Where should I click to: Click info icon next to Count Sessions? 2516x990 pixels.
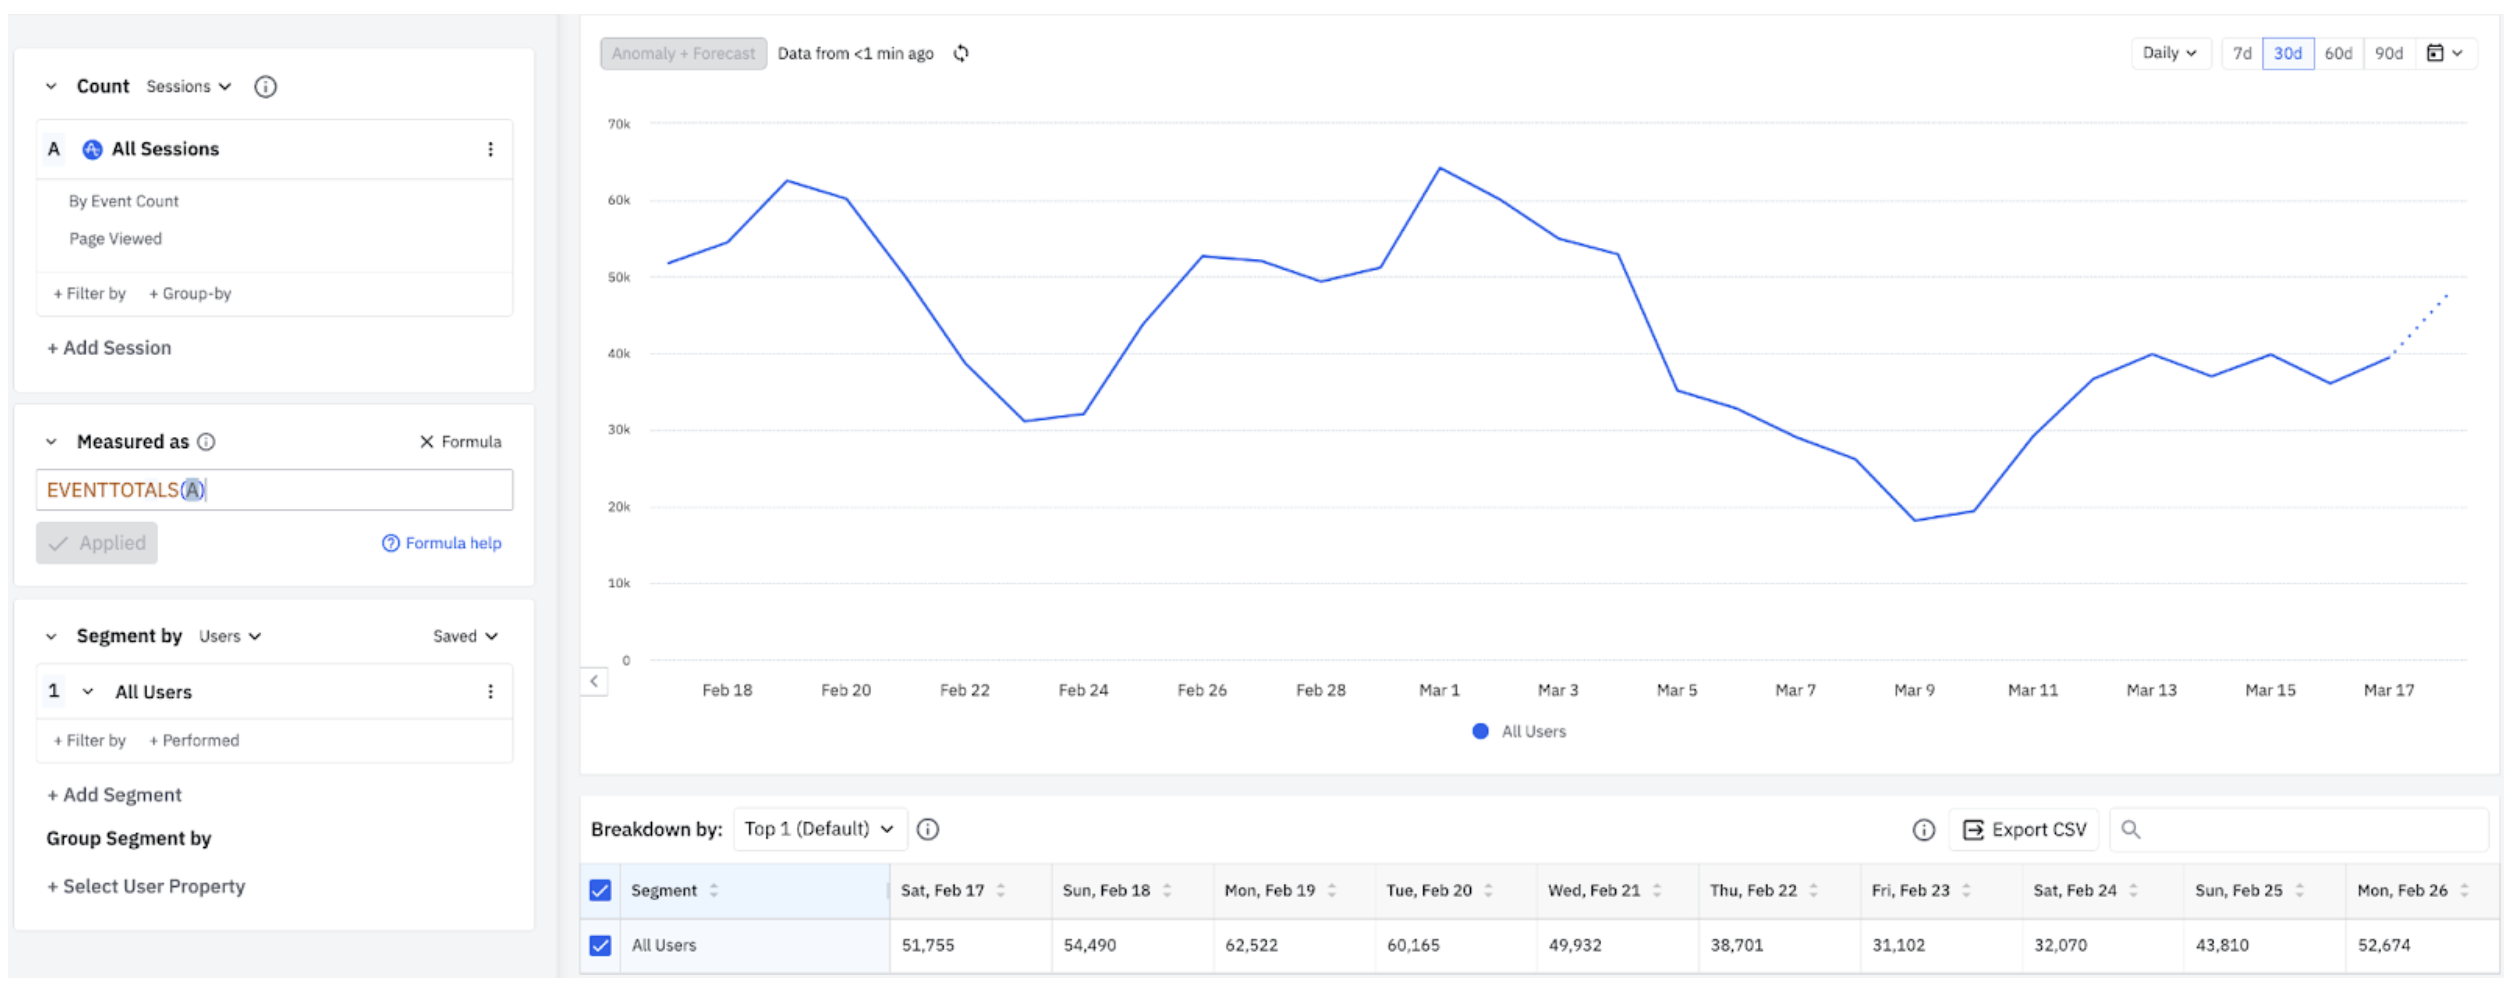click(265, 87)
